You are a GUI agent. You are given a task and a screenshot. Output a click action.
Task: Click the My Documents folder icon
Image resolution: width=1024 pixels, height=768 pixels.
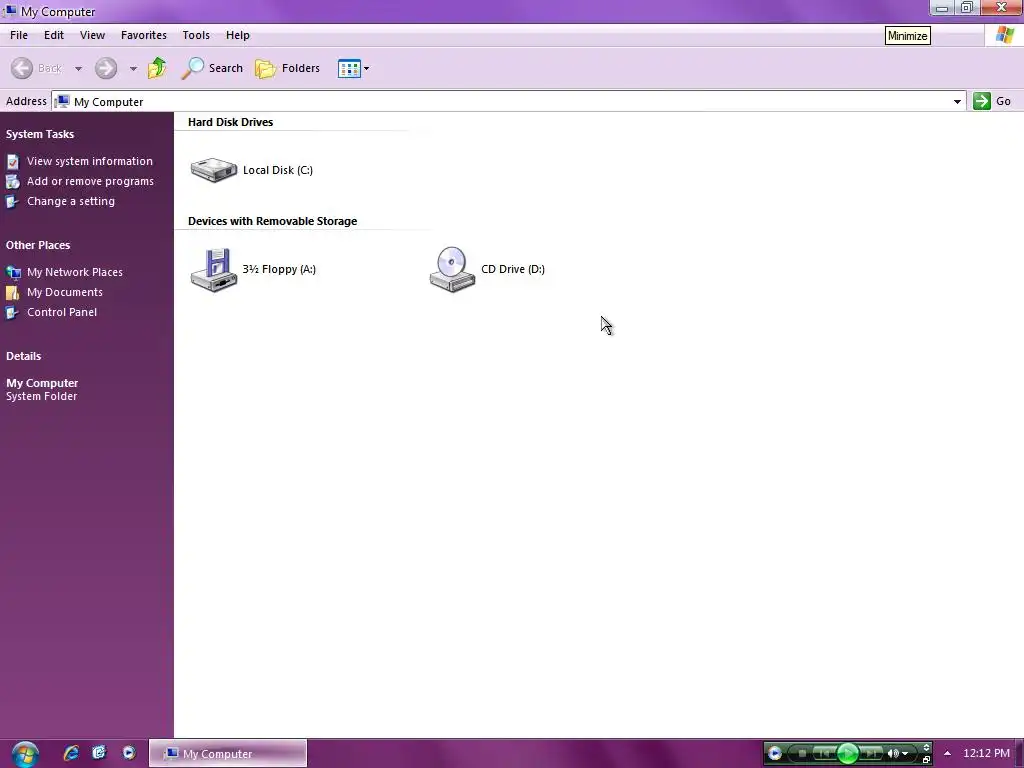[x=12, y=293]
